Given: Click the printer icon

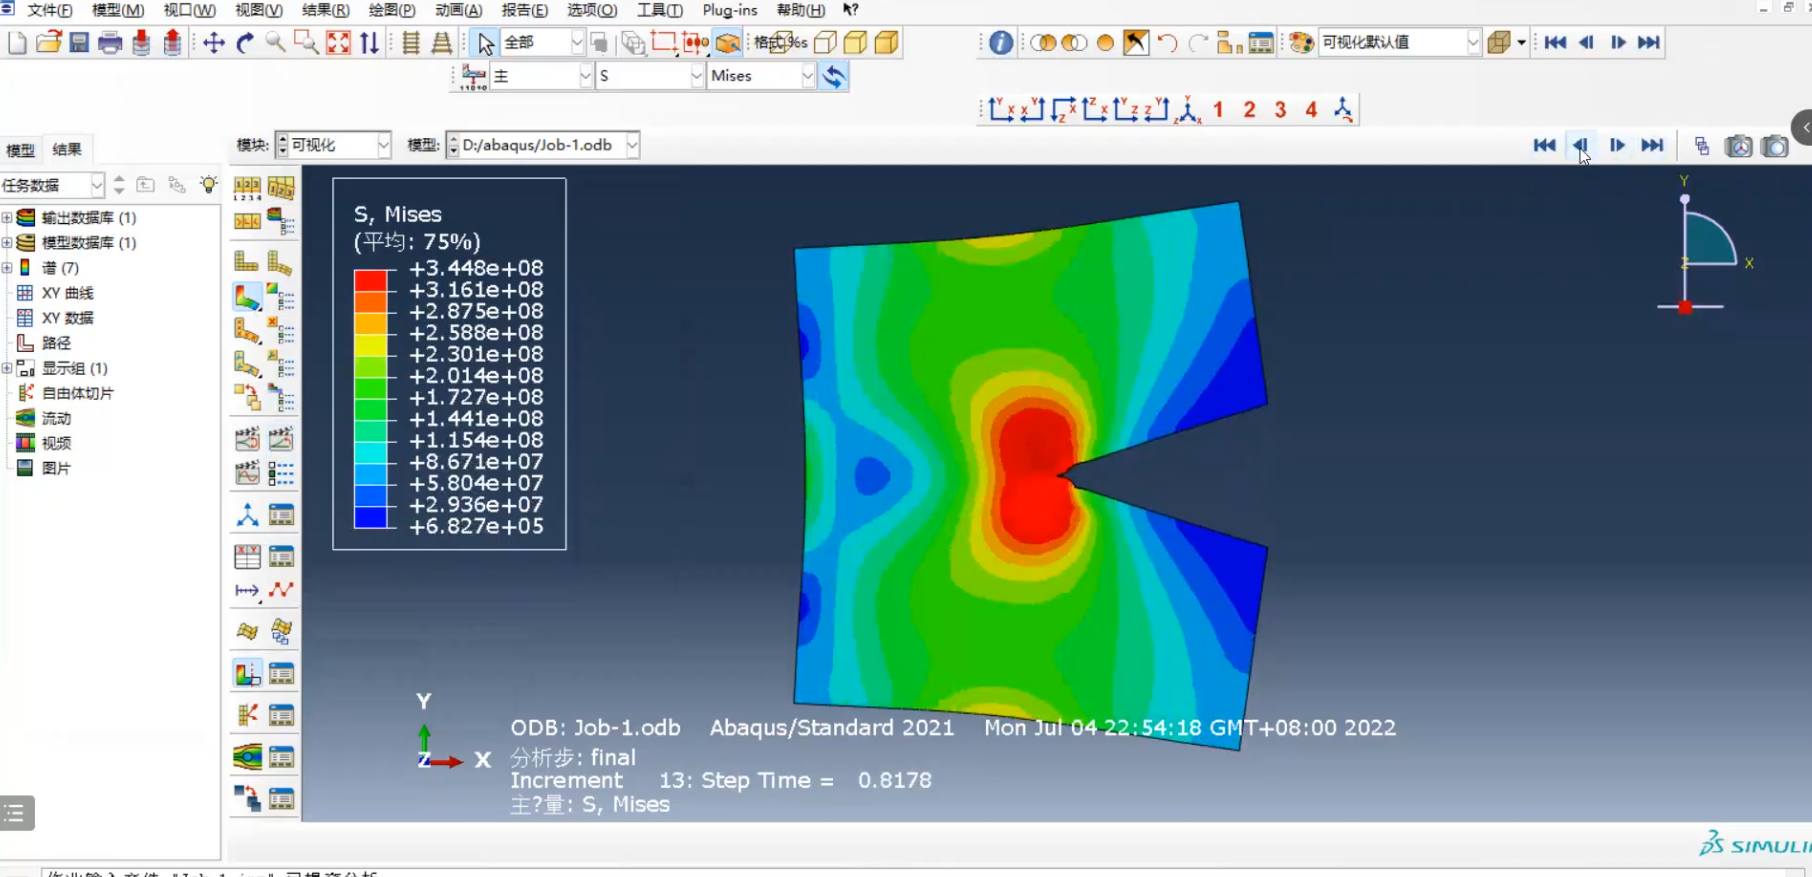Looking at the screenshot, I should [x=110, y=43].
